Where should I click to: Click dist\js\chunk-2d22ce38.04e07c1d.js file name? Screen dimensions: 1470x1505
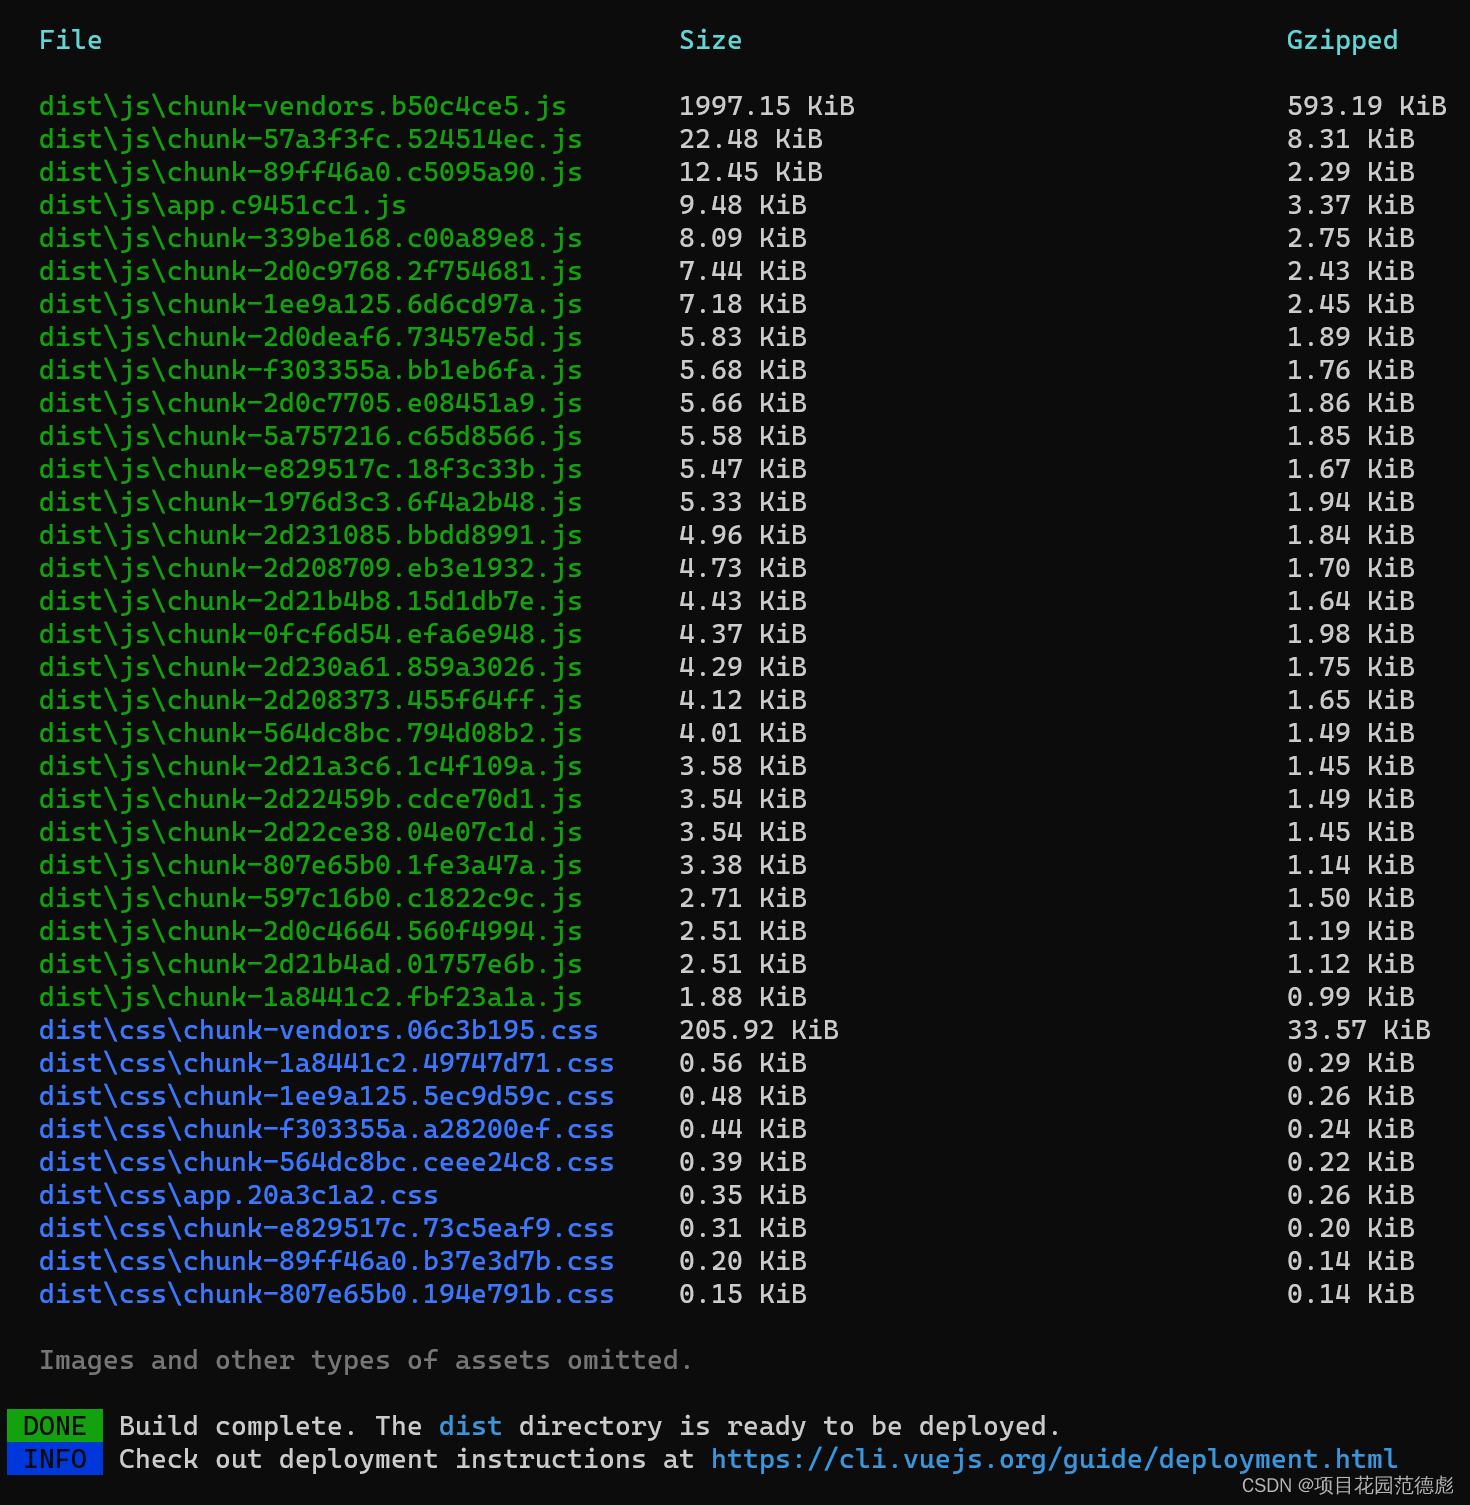click(x=311, y=832)
